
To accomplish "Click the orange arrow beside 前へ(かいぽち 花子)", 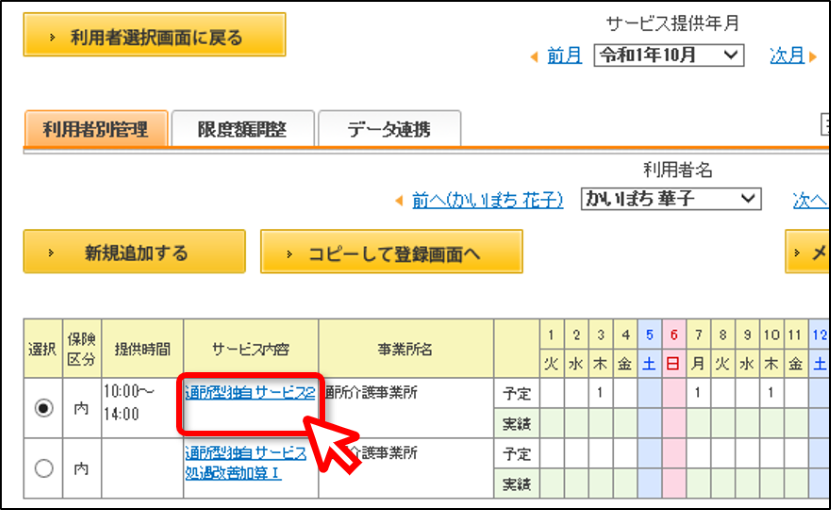I will click(399, 201).
